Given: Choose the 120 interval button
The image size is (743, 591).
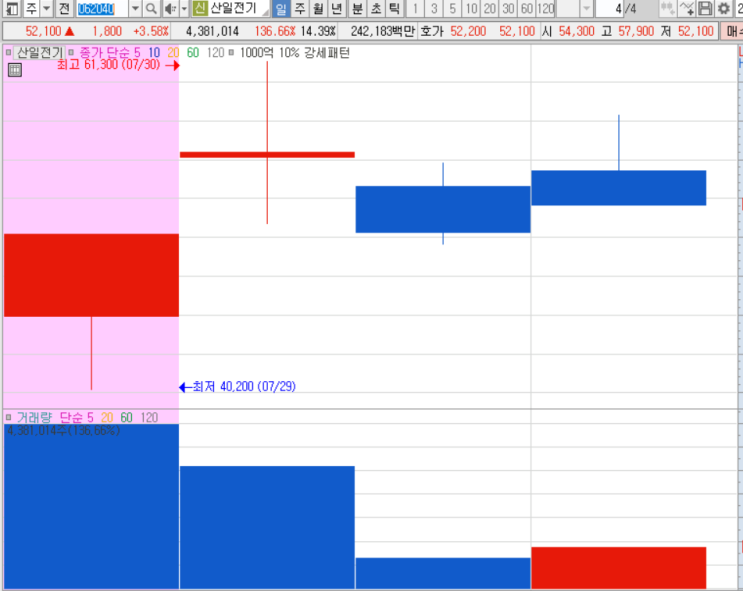Looking at the screenshot, I should (x=545, y=9).
